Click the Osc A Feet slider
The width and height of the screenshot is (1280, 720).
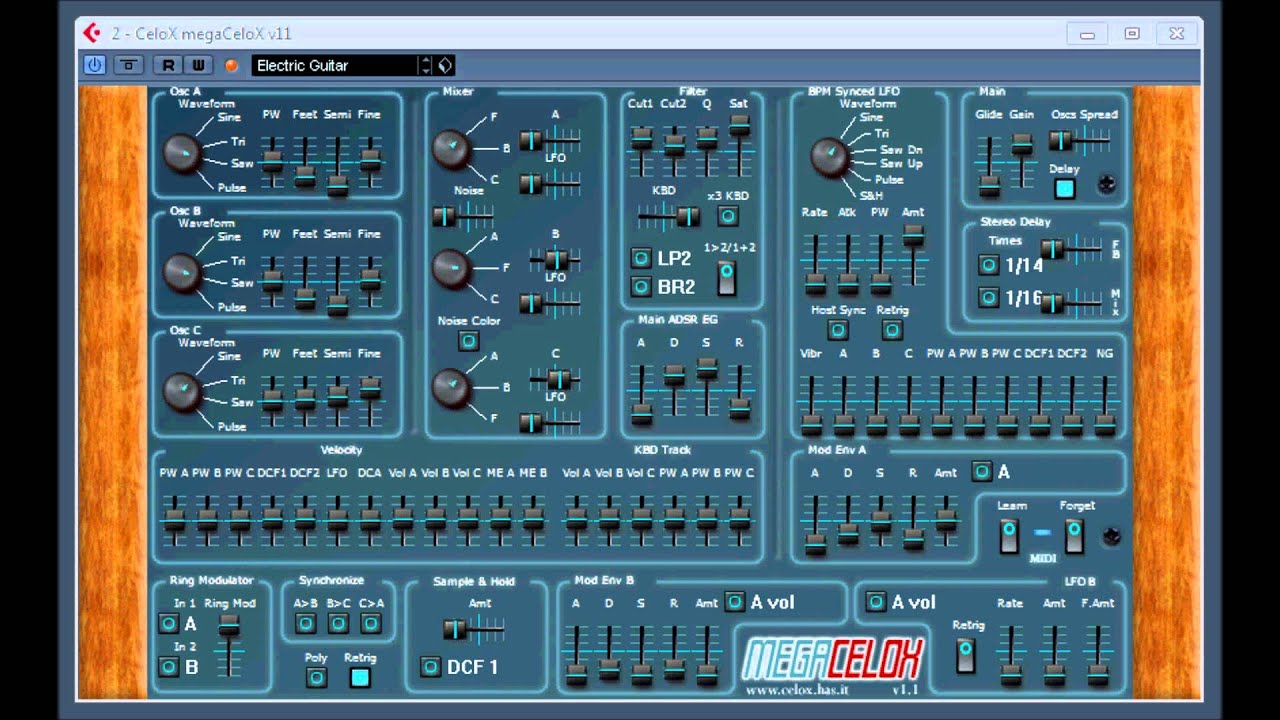click(x=305, y=160)
